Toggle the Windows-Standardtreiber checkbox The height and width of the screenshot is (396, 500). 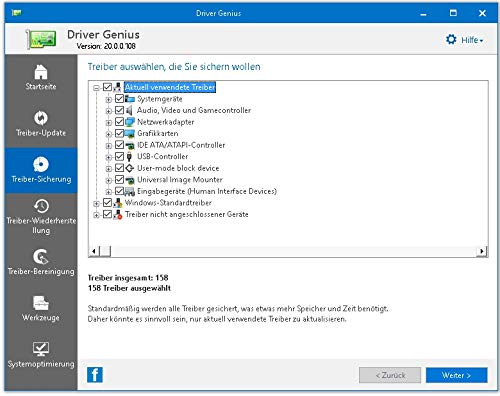107,203
